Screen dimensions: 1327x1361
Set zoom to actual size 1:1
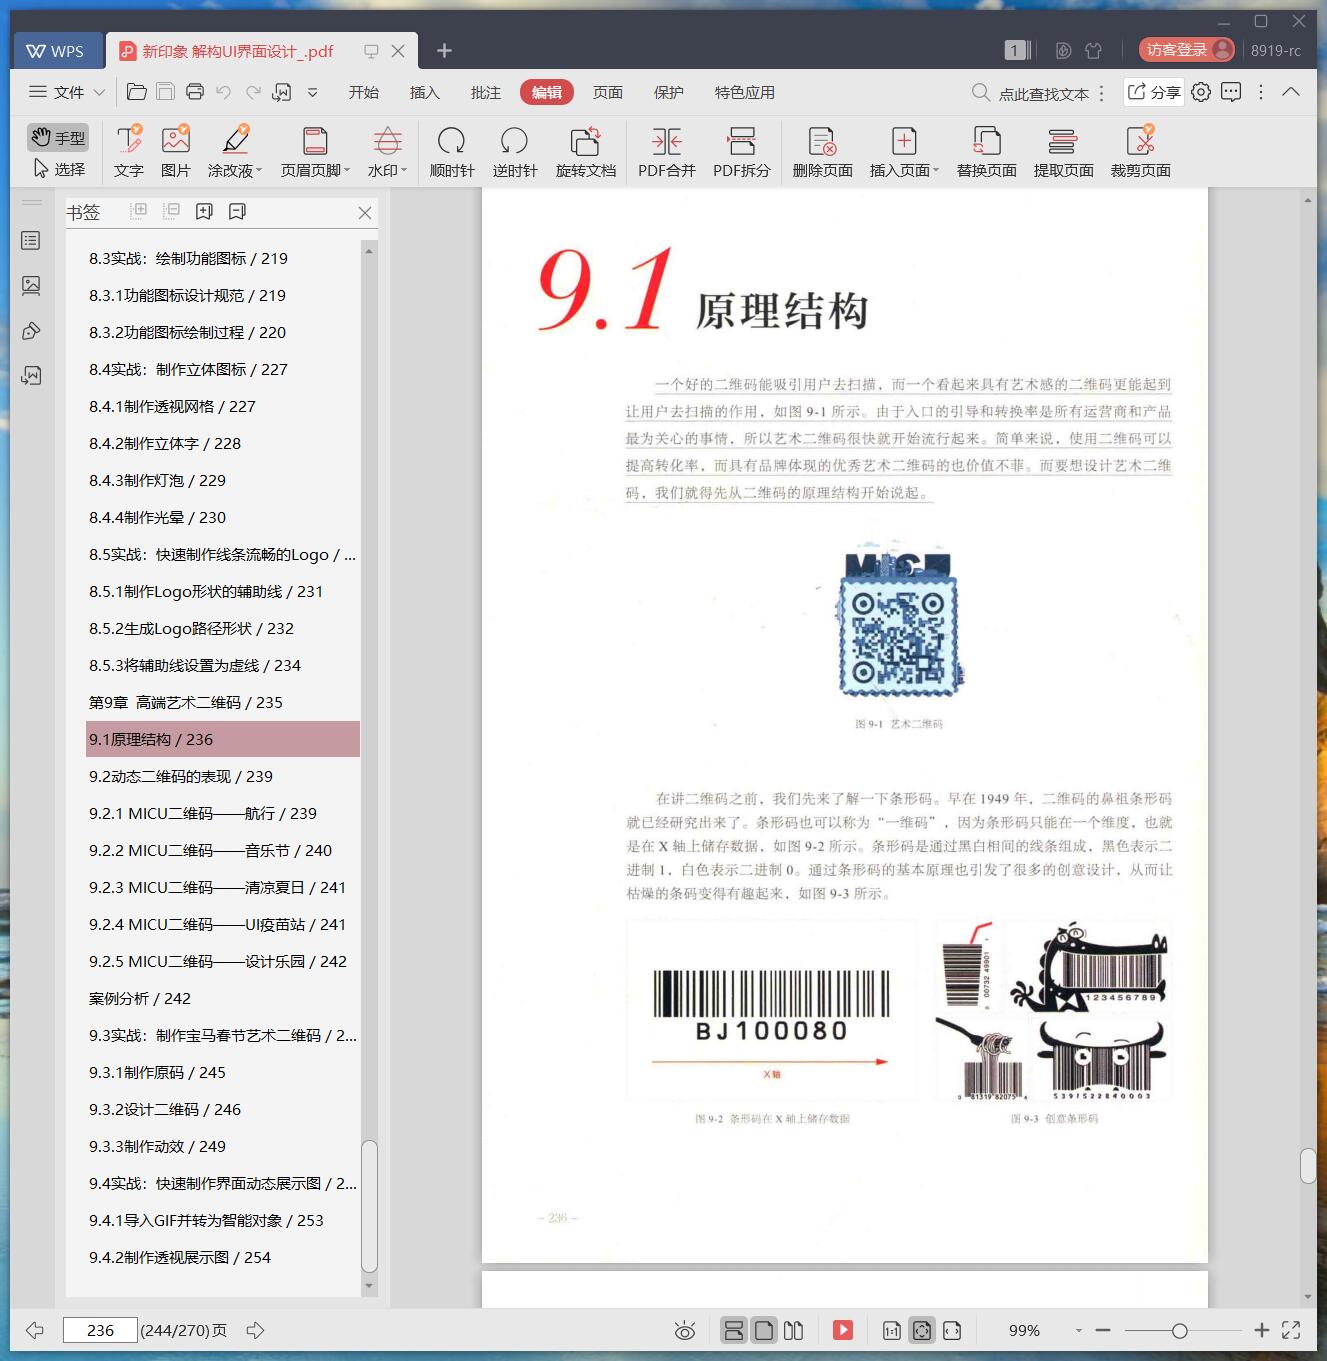[892, 1330]
